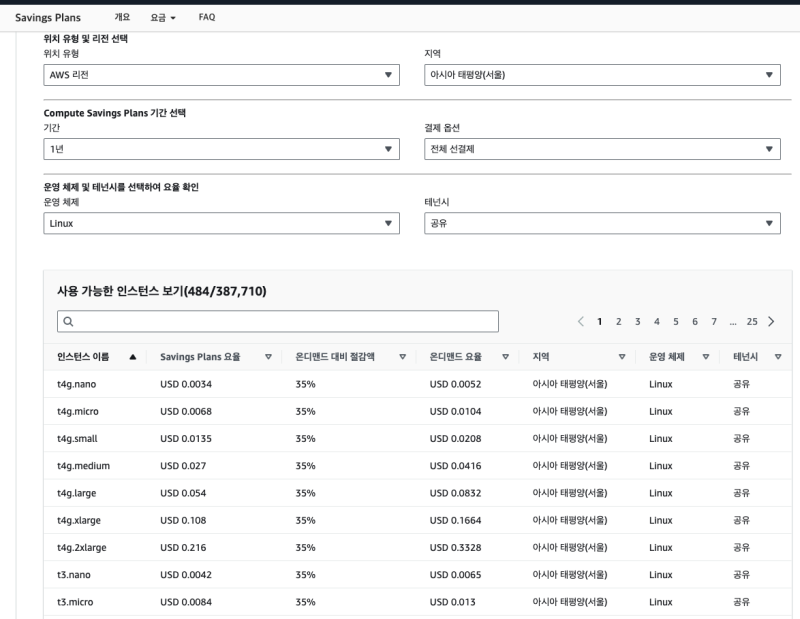The image size is (800, 619).
Task: Click sort icon on 테넌시 column header
Action: pyautogui.click(x=778, y=357)
